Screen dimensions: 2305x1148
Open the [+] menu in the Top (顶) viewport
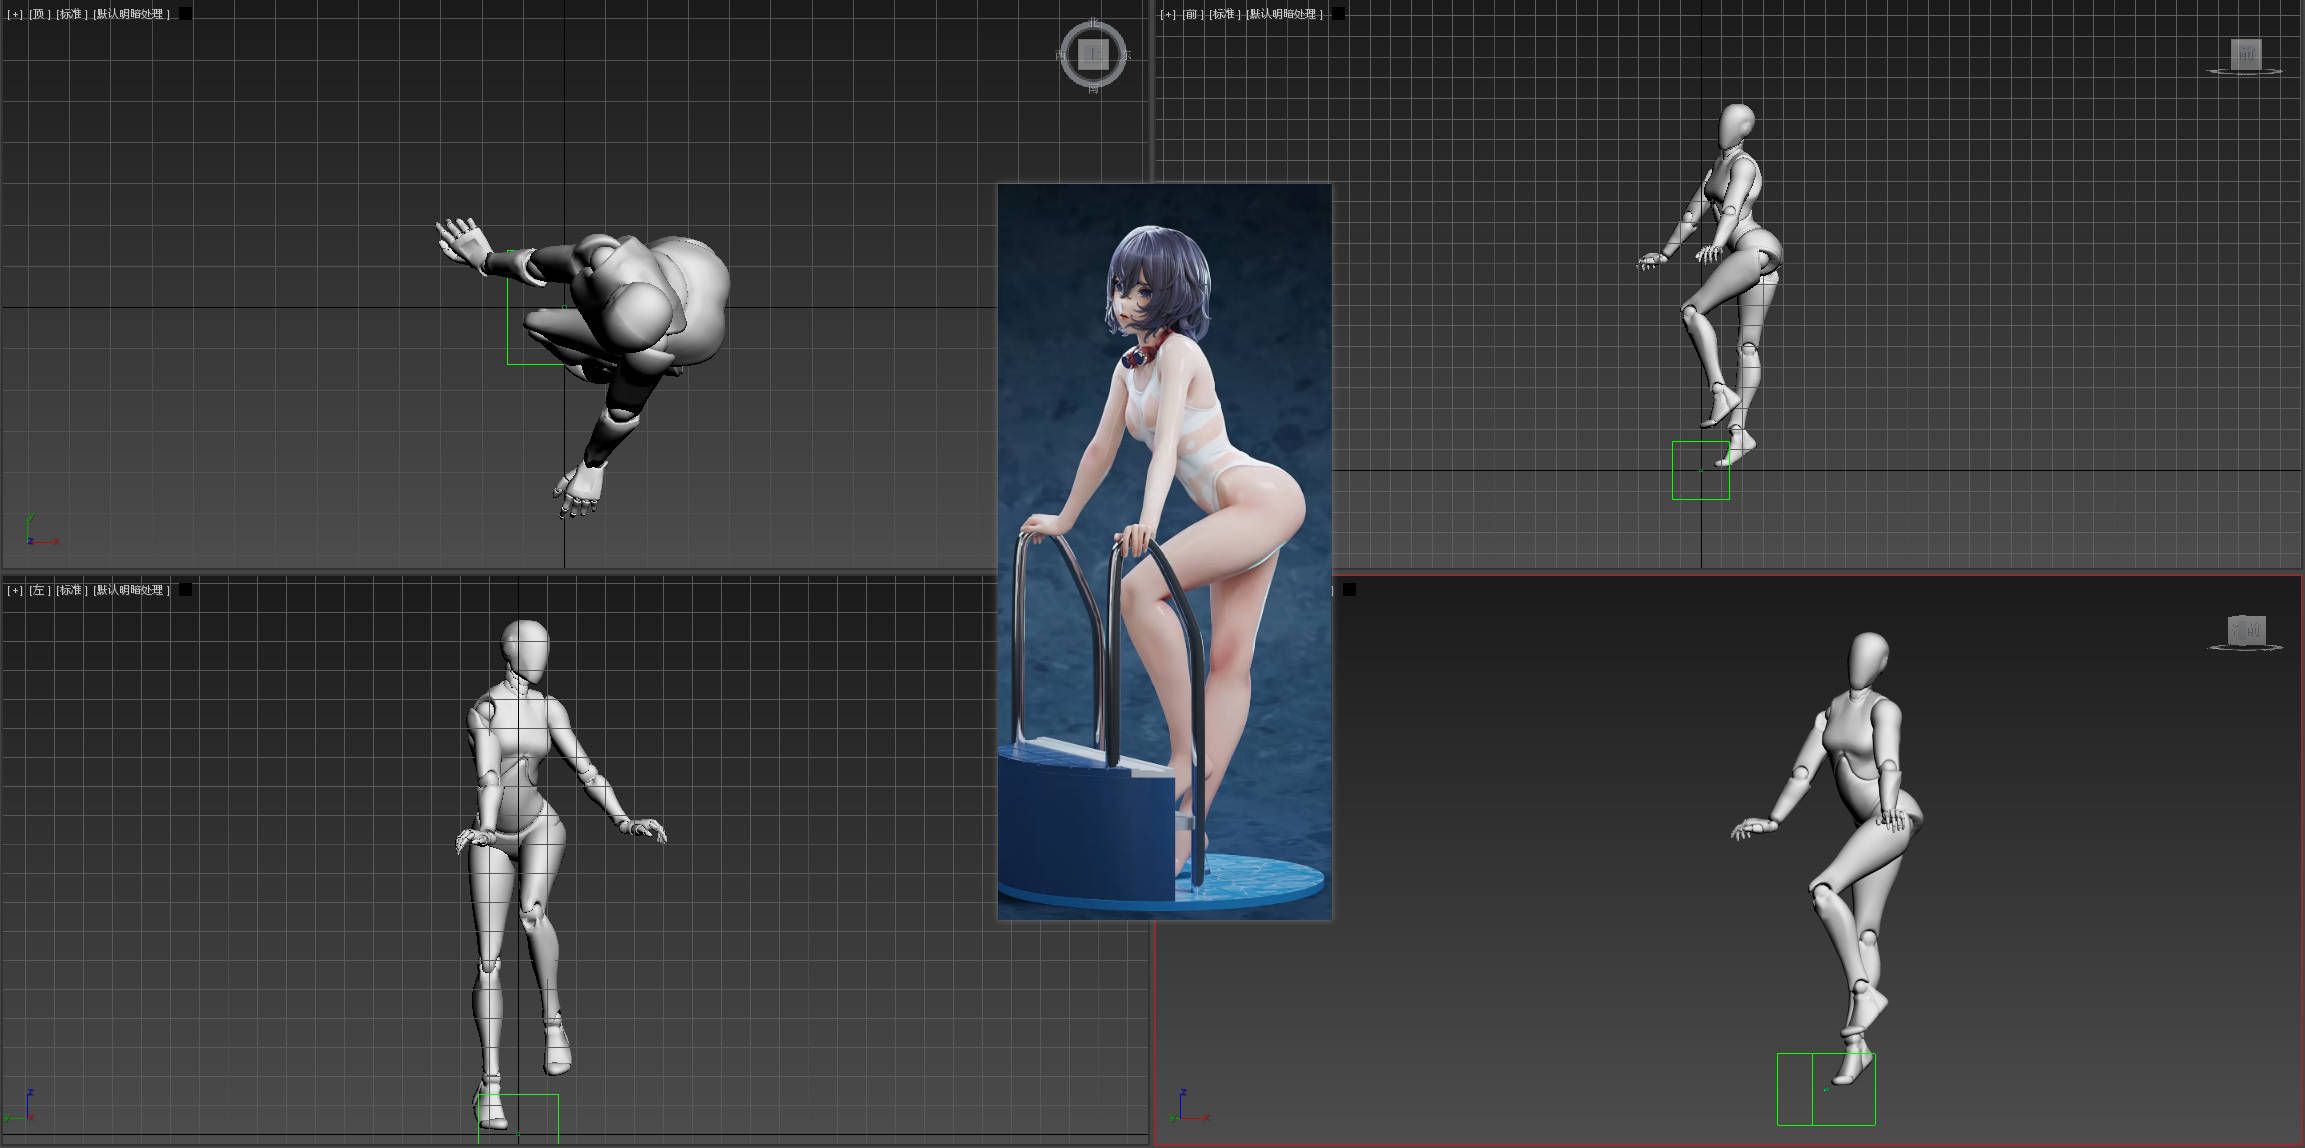point(15,14)
